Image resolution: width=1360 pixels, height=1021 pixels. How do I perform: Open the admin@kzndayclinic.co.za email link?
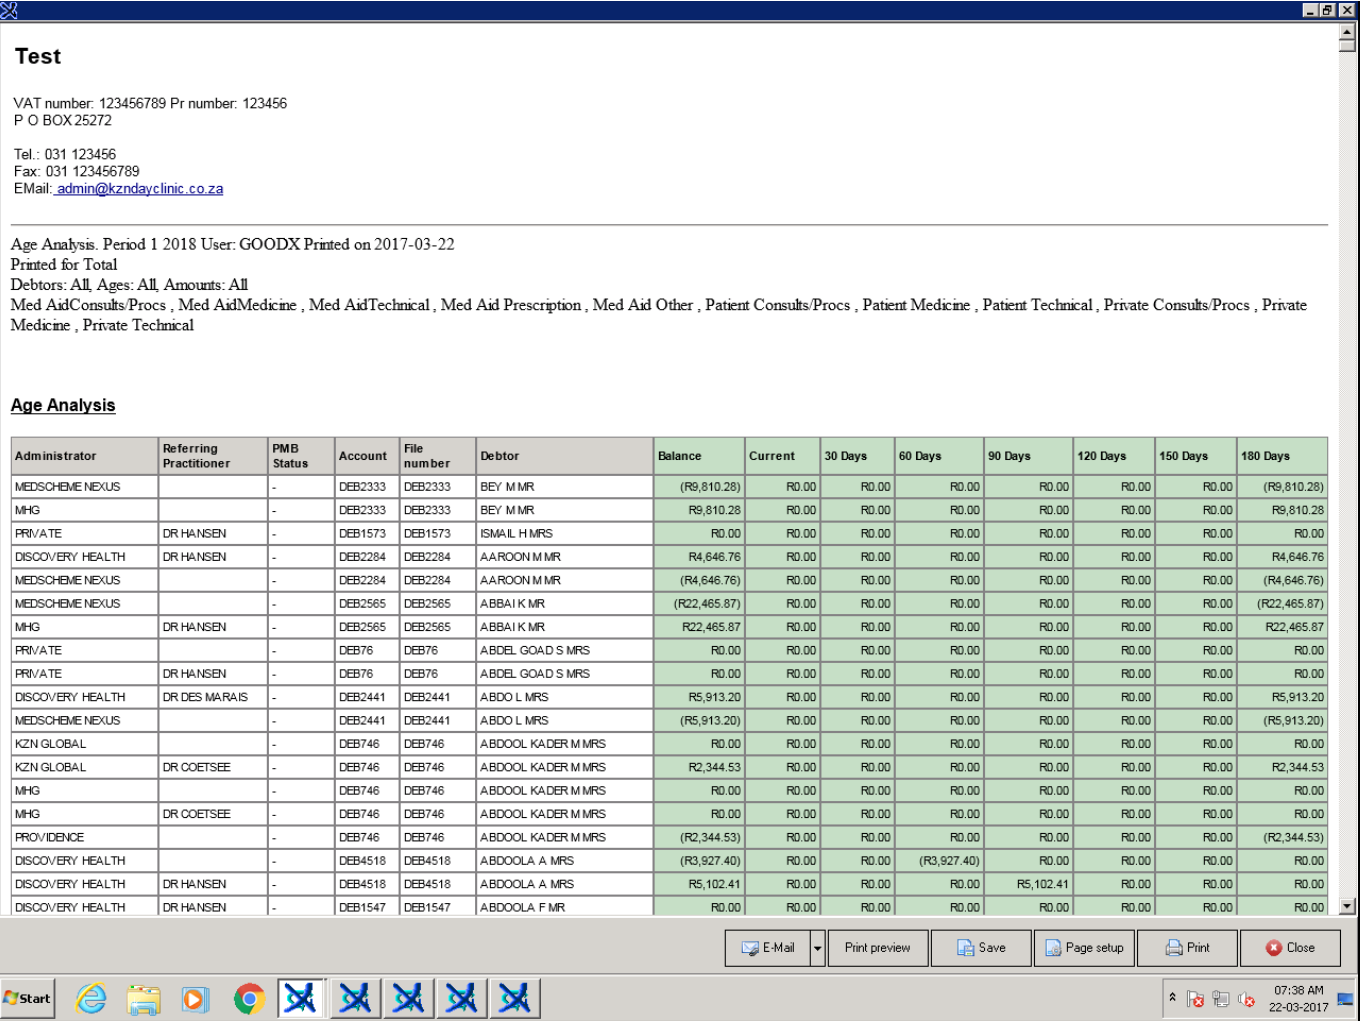coord(139,189)
